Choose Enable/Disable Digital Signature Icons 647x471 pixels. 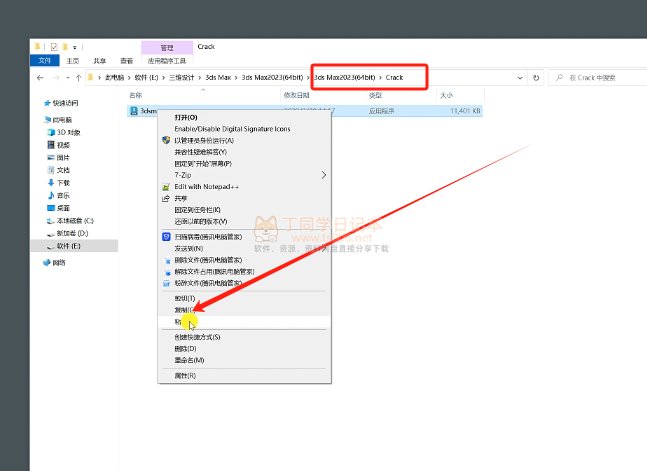tap(232, 129)
